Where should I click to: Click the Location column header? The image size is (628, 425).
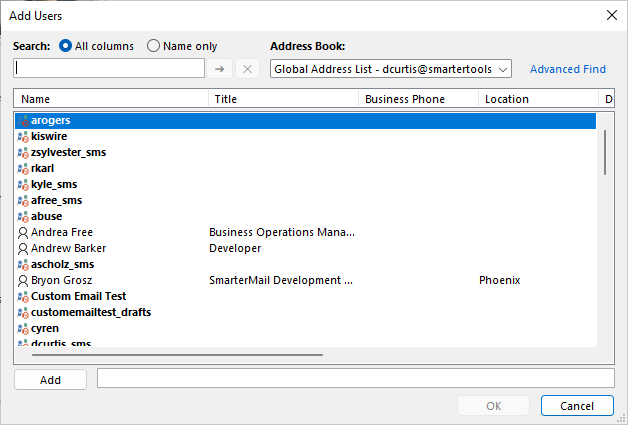pos(538,99)
